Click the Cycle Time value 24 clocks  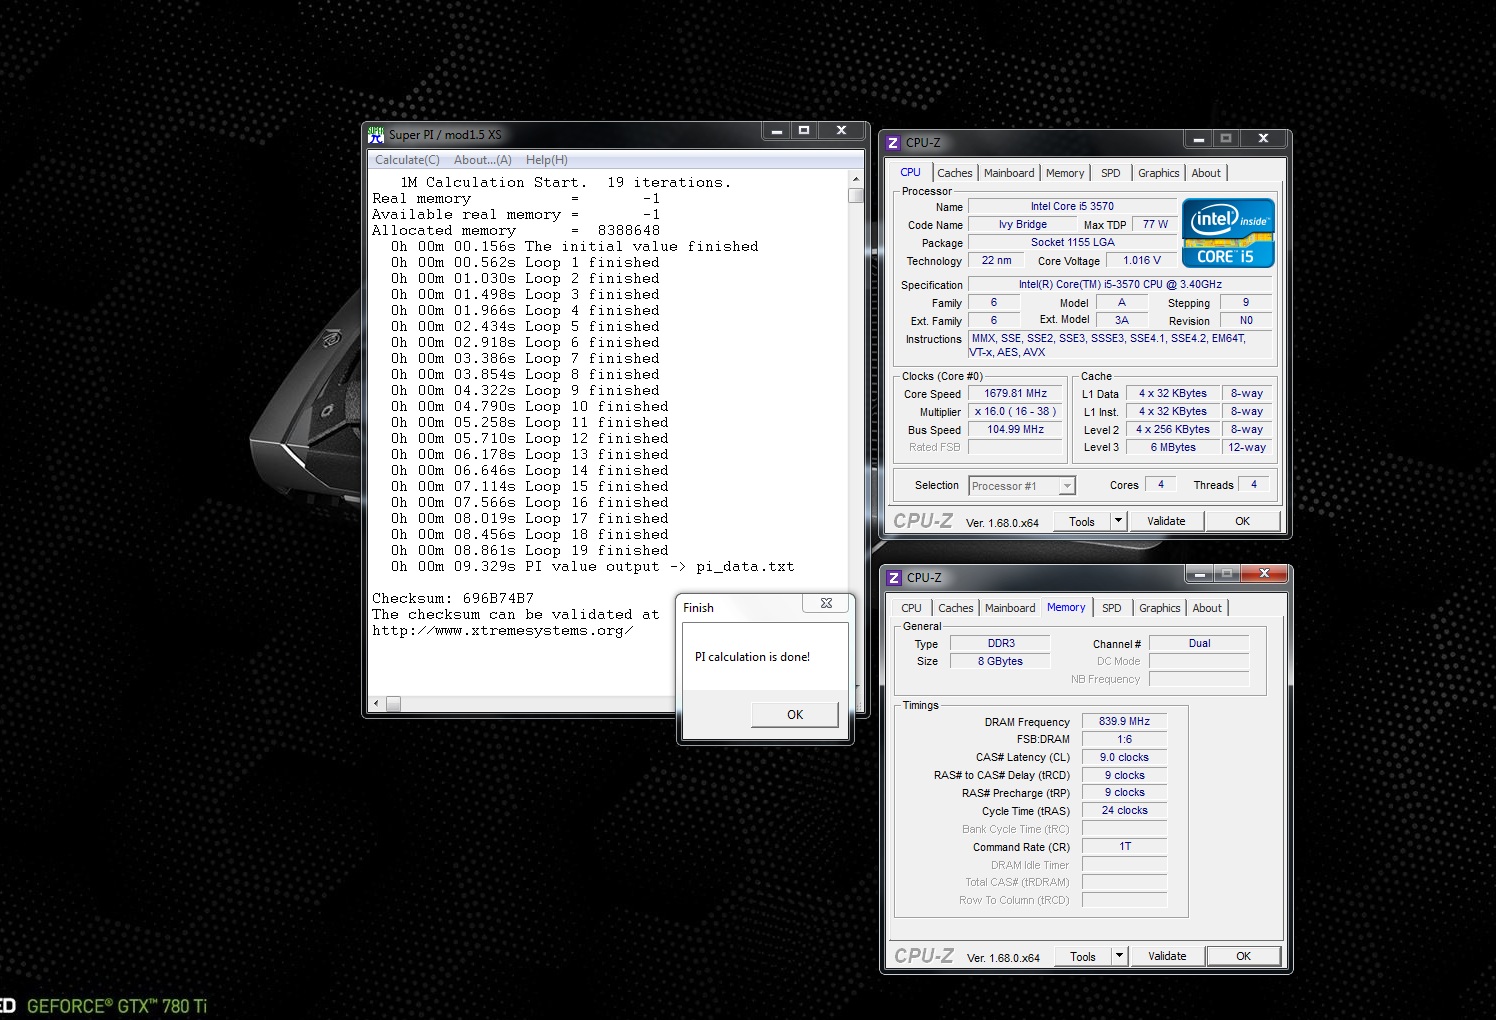pos(1124,811)
